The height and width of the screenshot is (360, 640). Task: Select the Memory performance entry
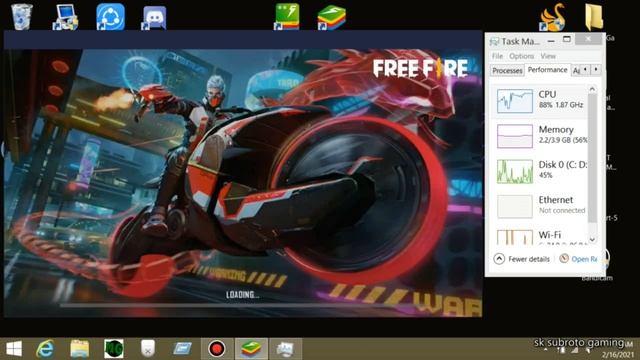(540, 136)
